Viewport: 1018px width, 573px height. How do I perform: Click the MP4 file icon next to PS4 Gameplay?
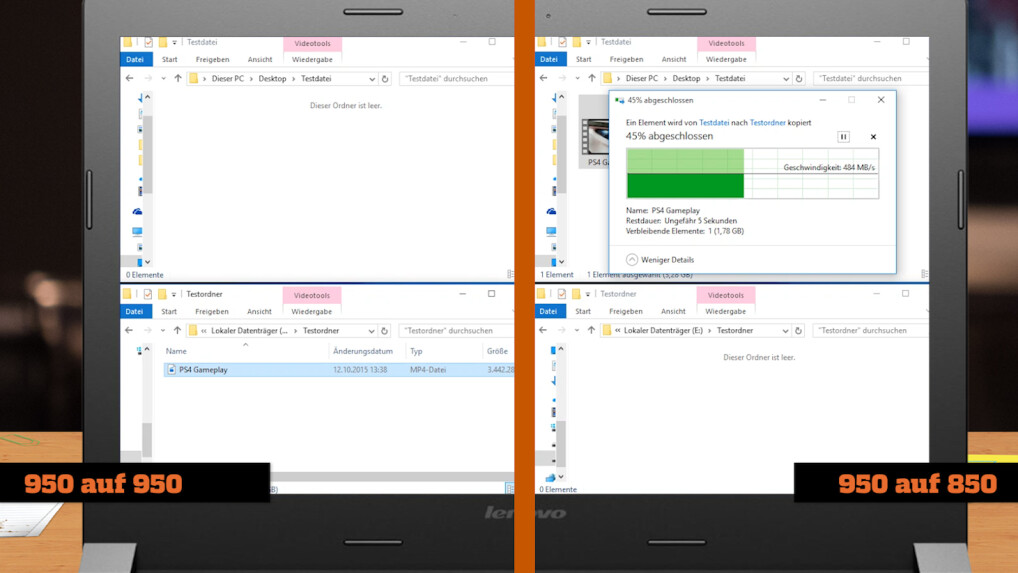(171, 370)
